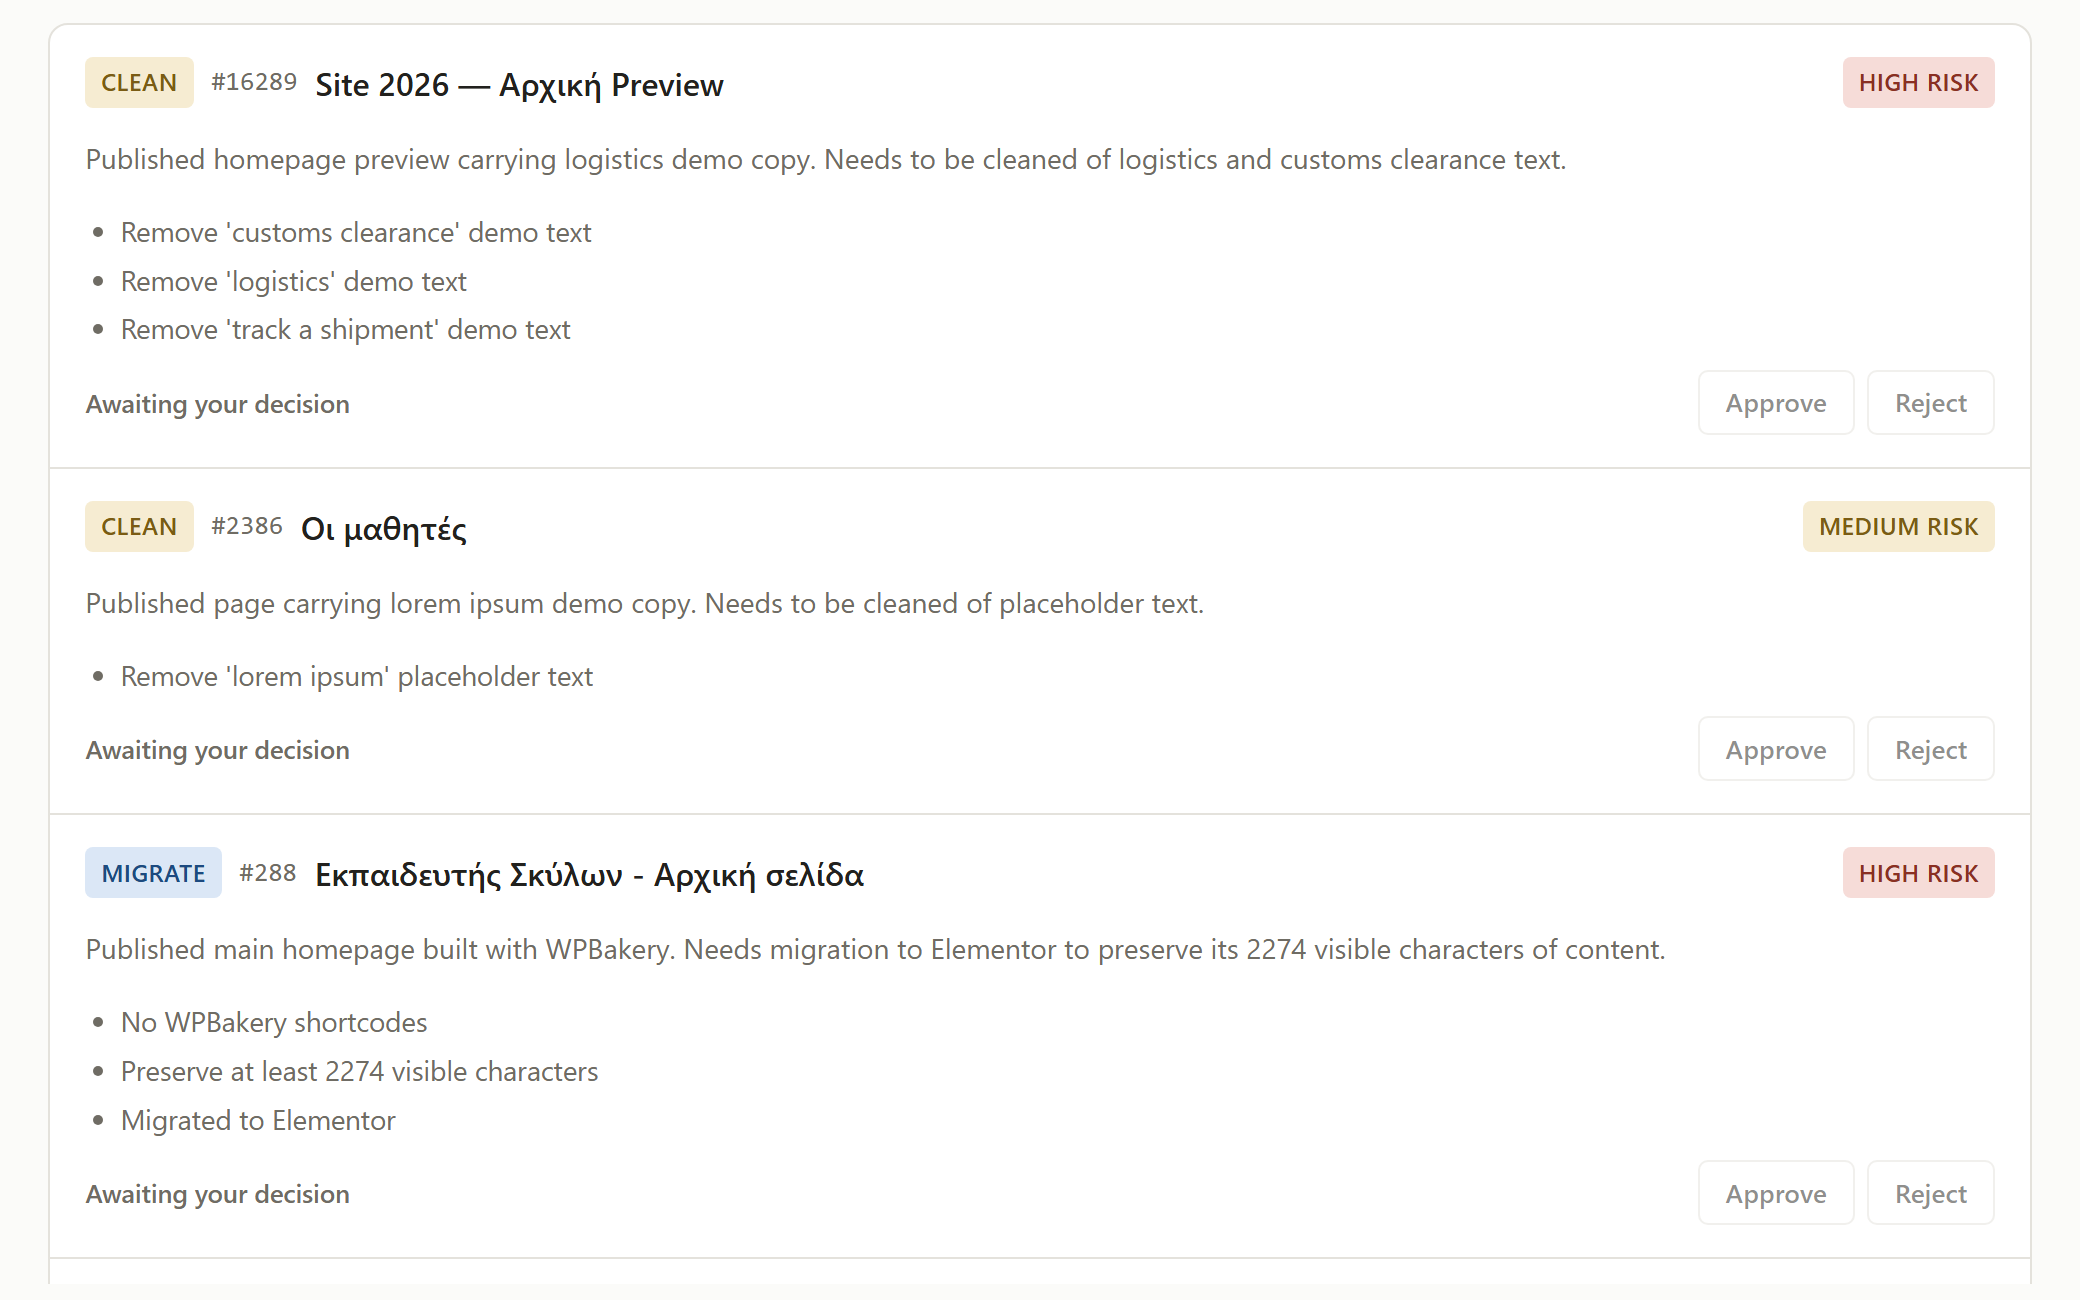Click the #16289 item ID
This screenshot has width=2080, height=1300.
tap(254, 82)
